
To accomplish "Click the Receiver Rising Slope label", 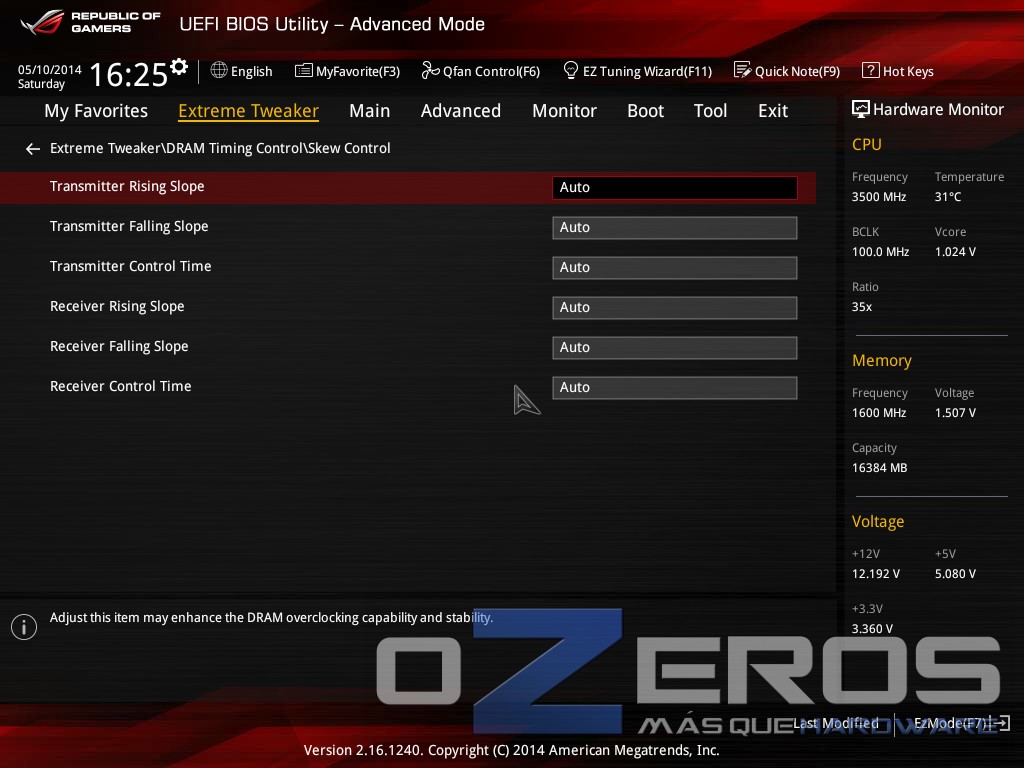I will pyautogui.click(x=118, y=306).
